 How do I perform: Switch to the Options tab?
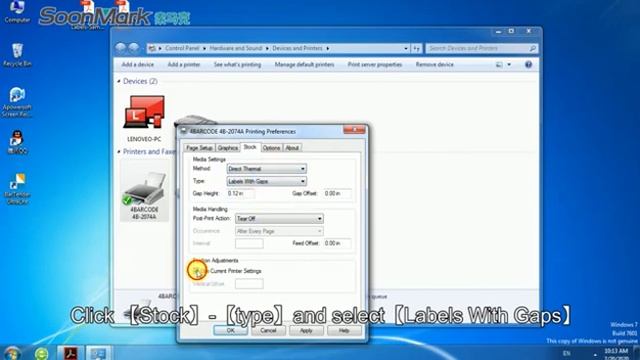coord(271,148)
